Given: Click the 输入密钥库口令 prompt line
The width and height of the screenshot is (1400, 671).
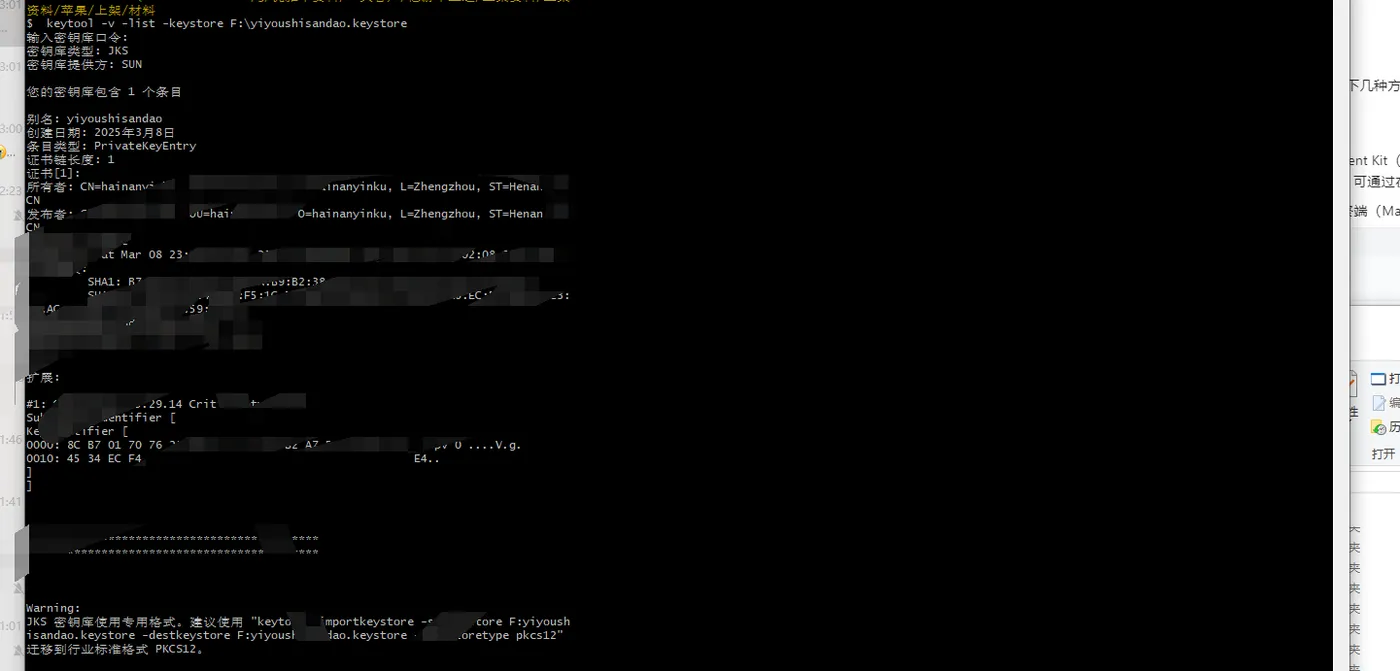Looking at the screenshot, I should click(78, 37).
